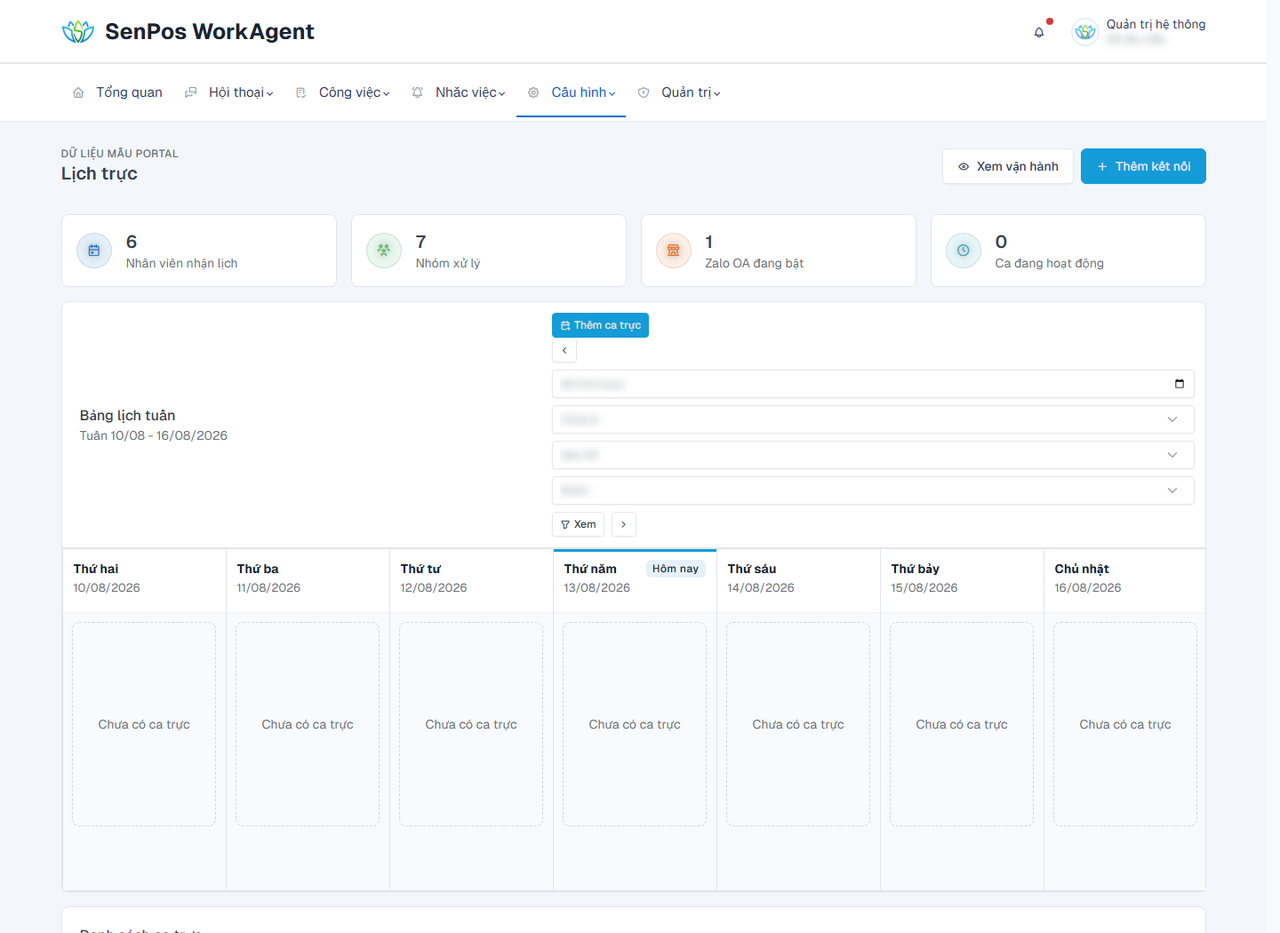Viewport: 1280px width, 933px height.
Task: Add a shift with Thêm ca trực
Action: (x=600, y=325)
